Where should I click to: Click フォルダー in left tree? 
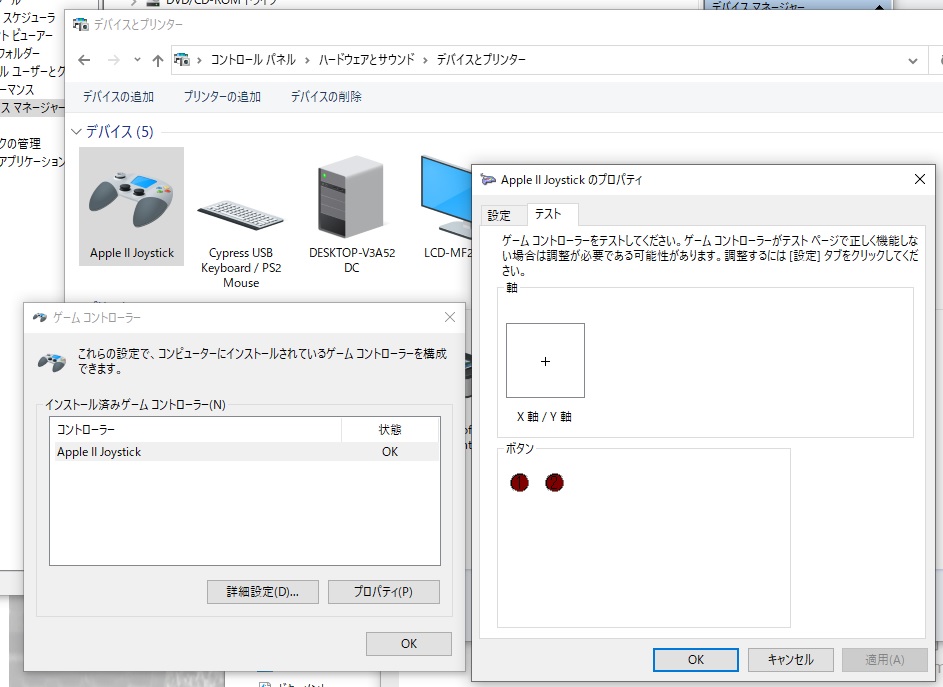[20, 54]
